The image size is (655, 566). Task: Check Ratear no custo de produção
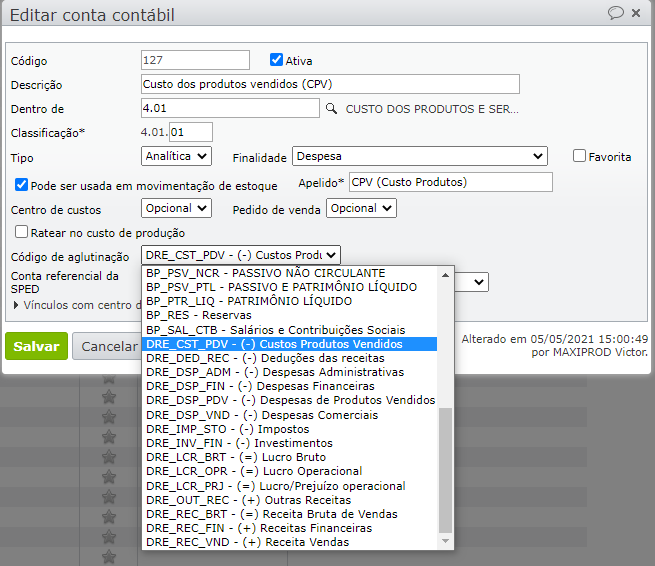pyautogui.click(x=21, y=232)
